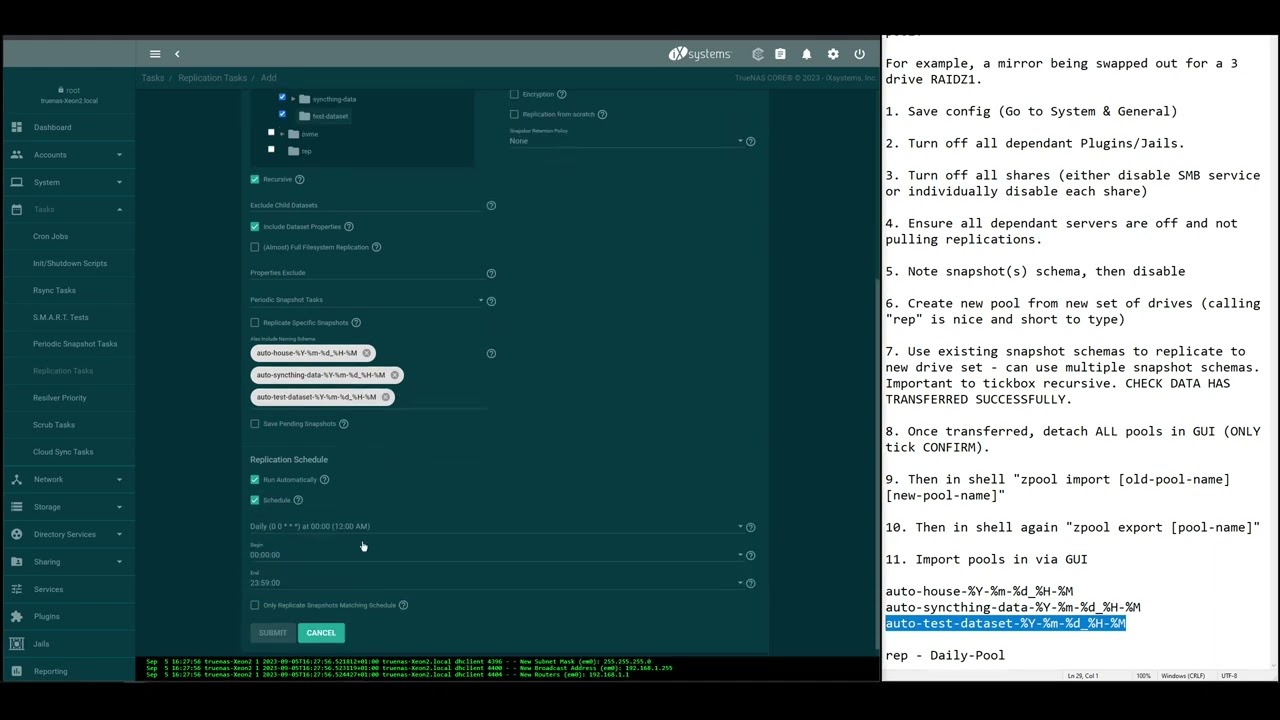The width and height of the screenshot is (1280, 720).
Task: Open the TrueCommand icon
Action: click(758, 54)
